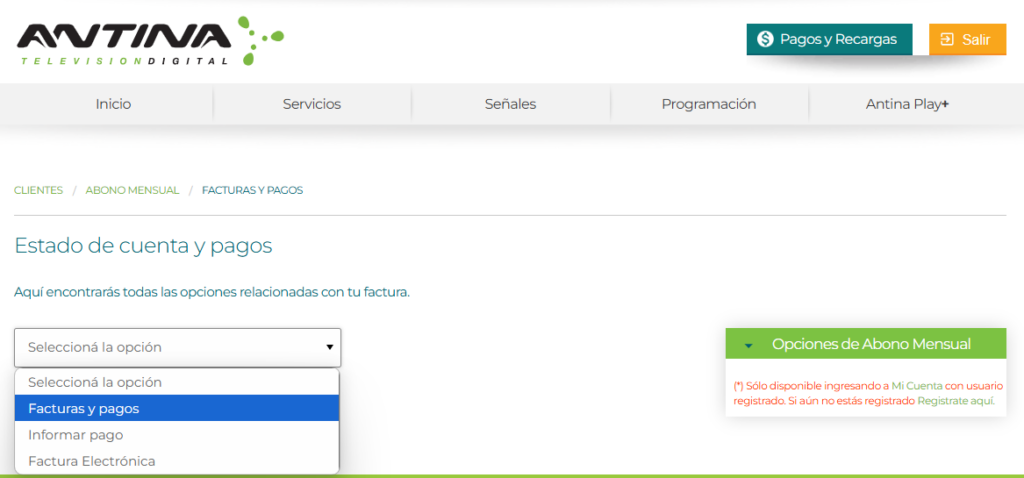Select Factura Electrónica in the dropdown list
Image resolution: width=1024 pixels, height=478 pixels.
pyautogui.click(x=177, y=461)
